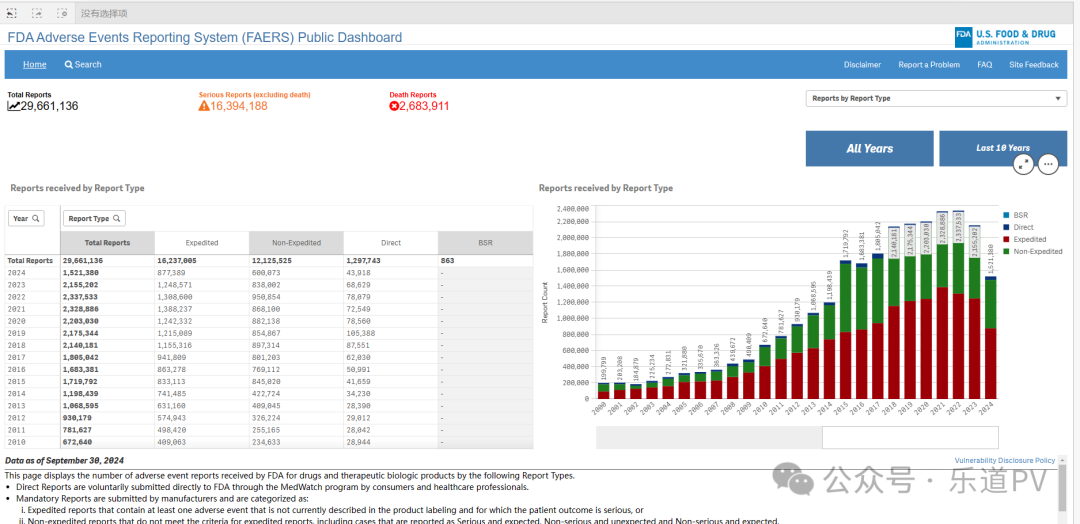1080x524 pixels.
Task: Click the step forward selection icon
Action: 37,13
